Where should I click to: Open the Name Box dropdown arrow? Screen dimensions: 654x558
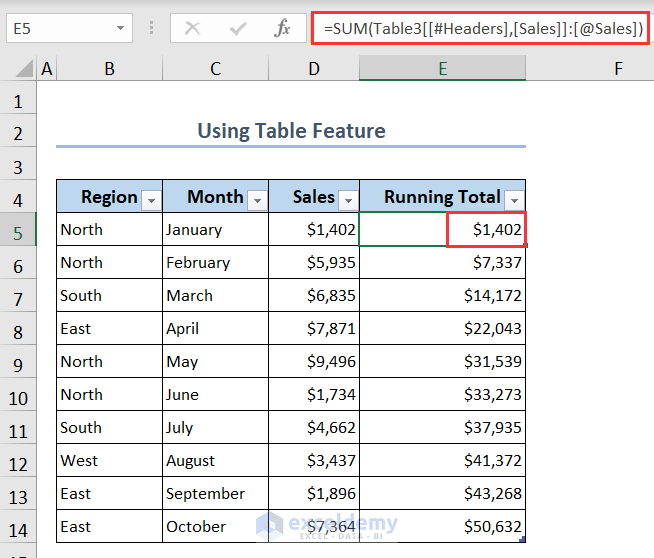click(x=120, y=29)
